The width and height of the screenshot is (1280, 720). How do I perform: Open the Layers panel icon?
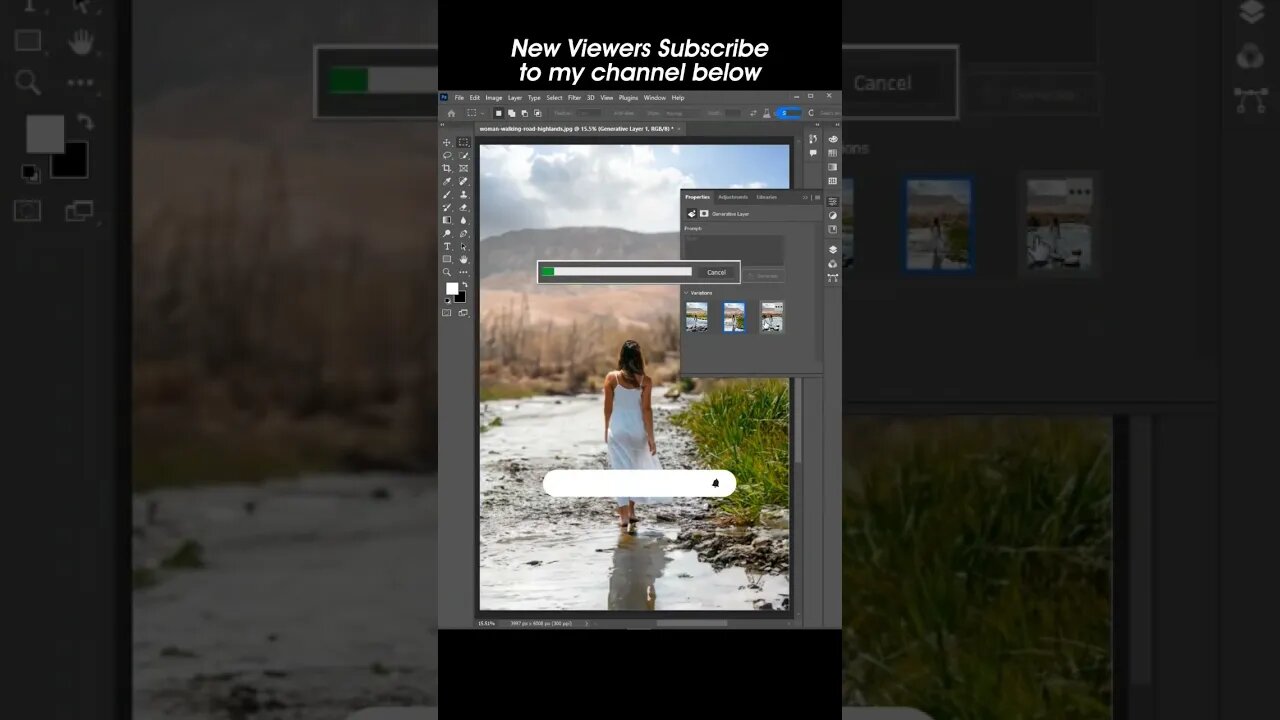(x=833, y=249)
